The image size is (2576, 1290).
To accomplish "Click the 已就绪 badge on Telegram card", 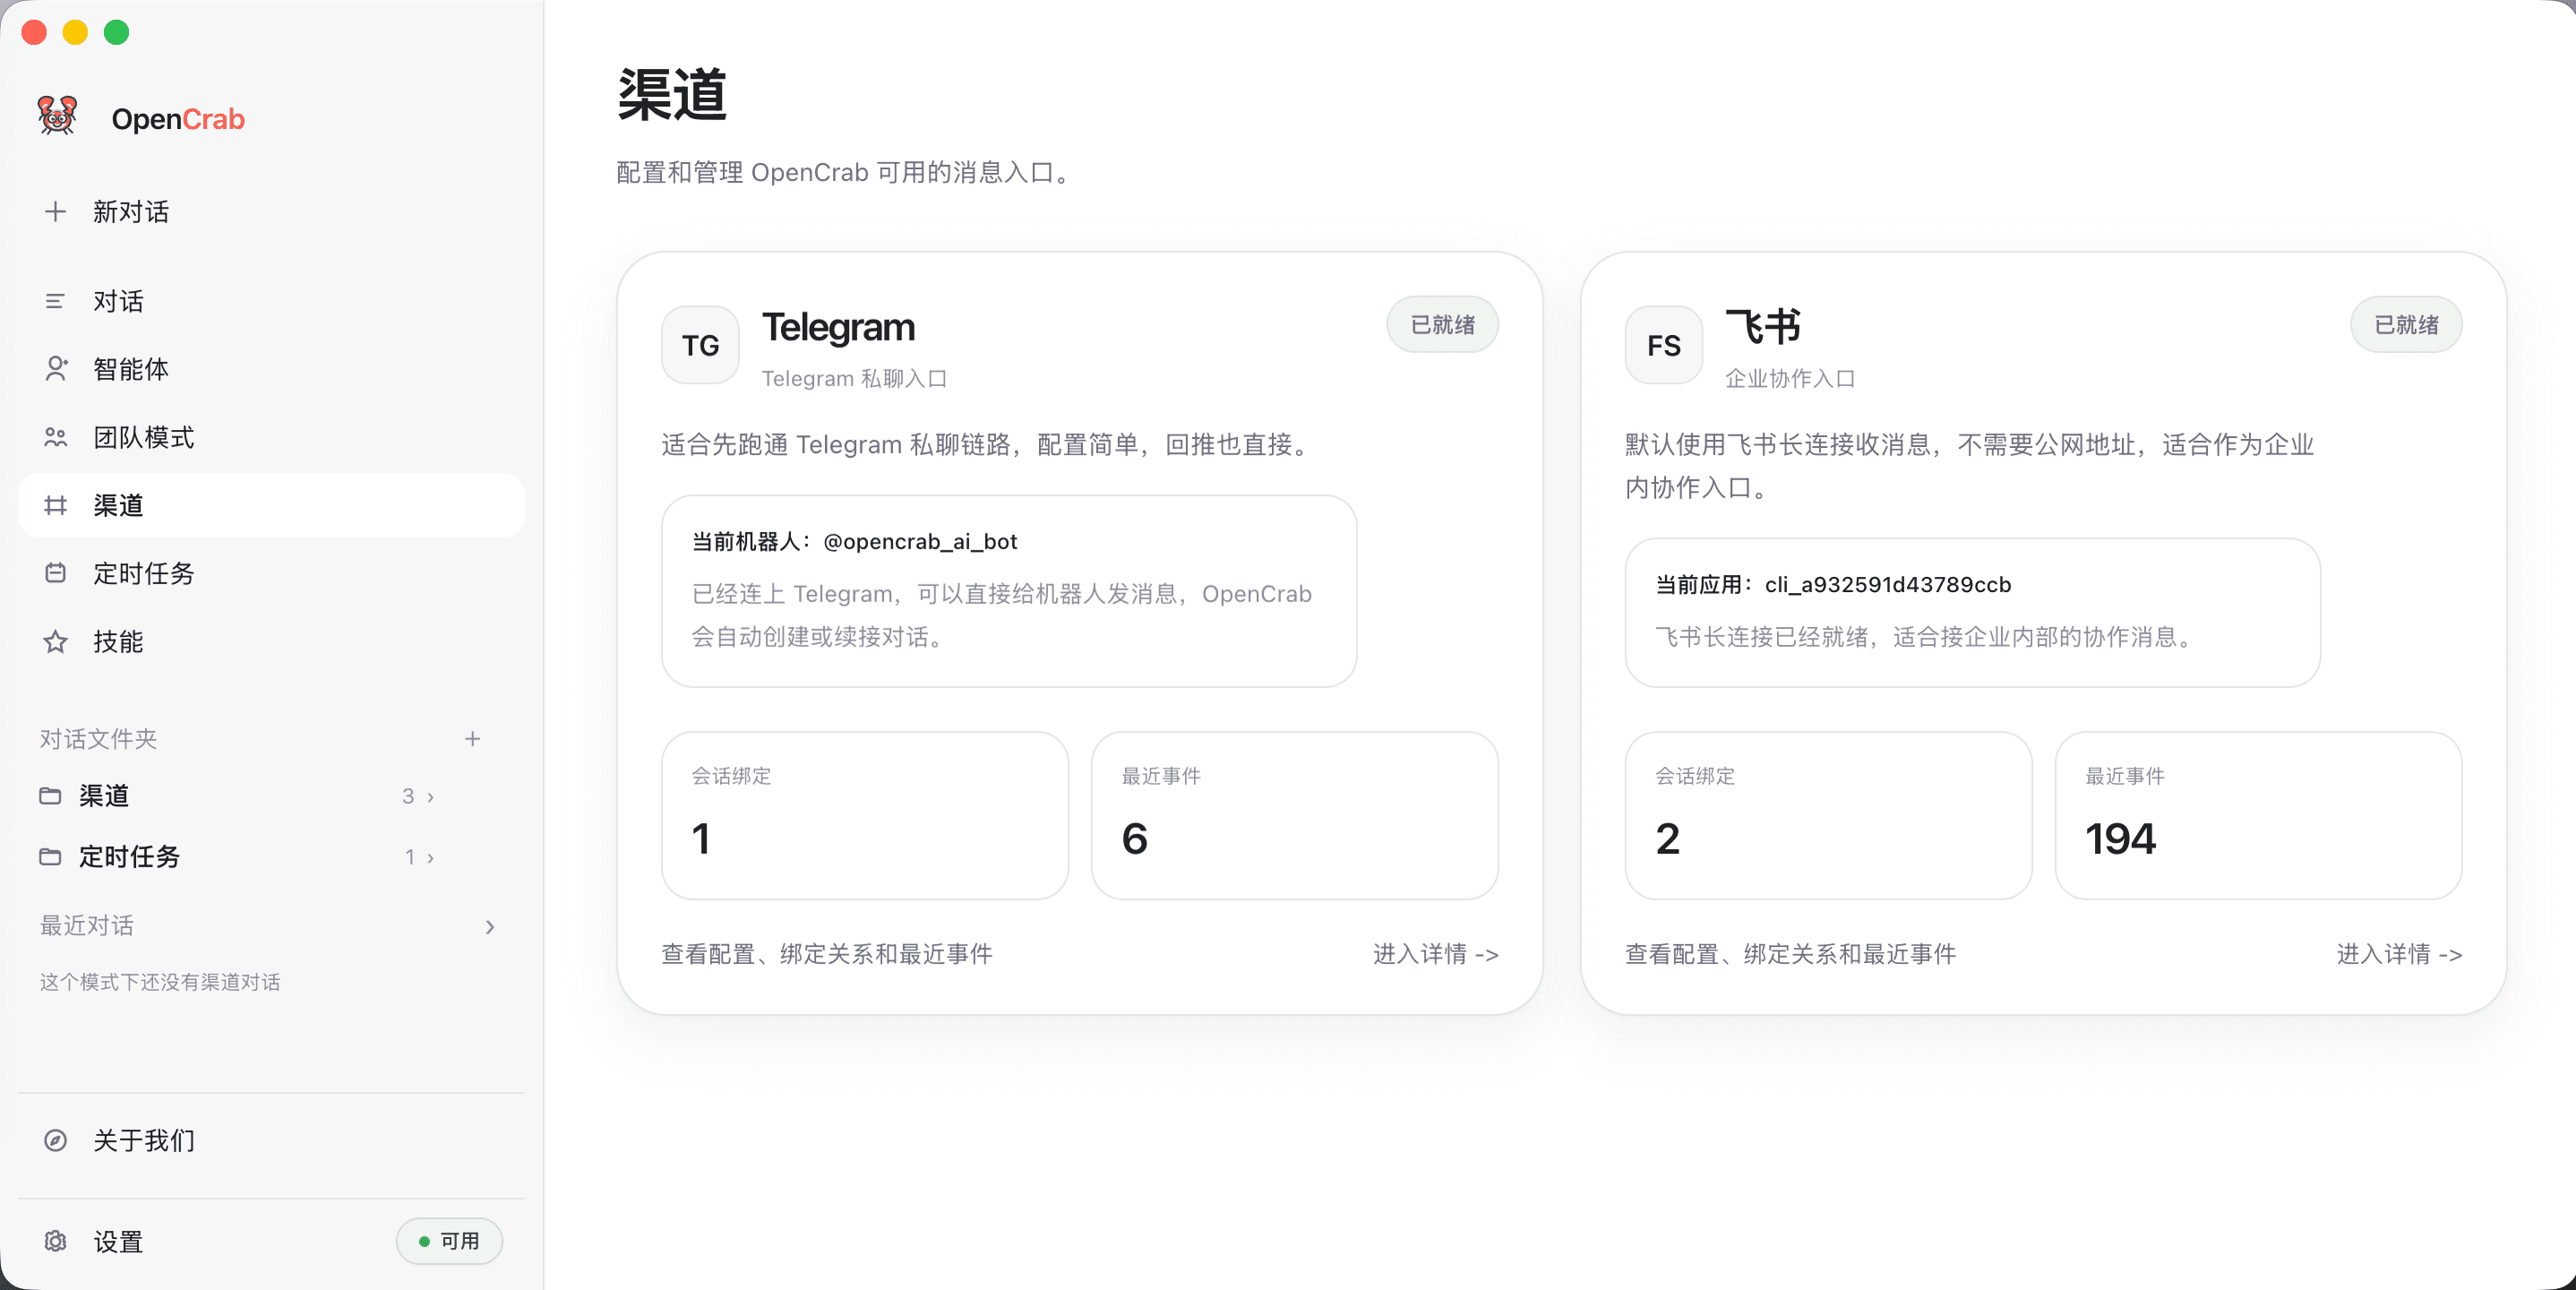I will pos(1442,324).
